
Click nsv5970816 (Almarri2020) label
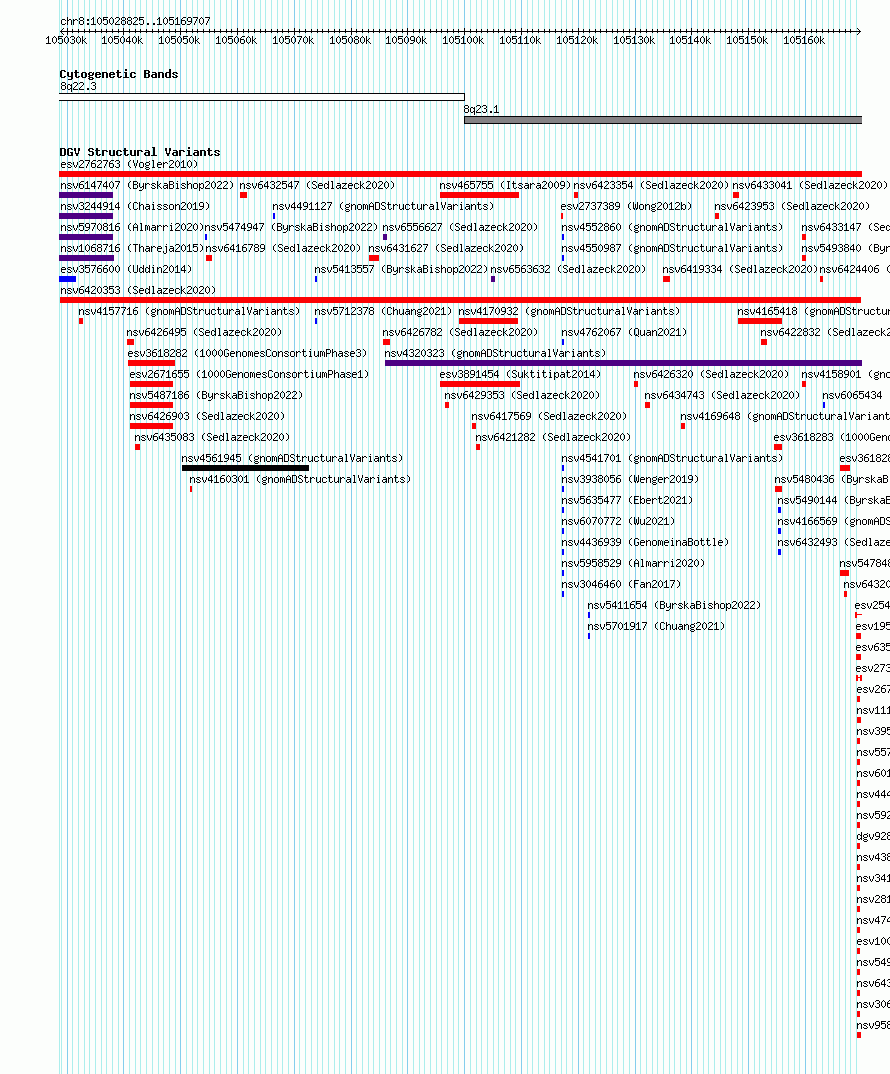pyautogui.click(x=132, y=227)
